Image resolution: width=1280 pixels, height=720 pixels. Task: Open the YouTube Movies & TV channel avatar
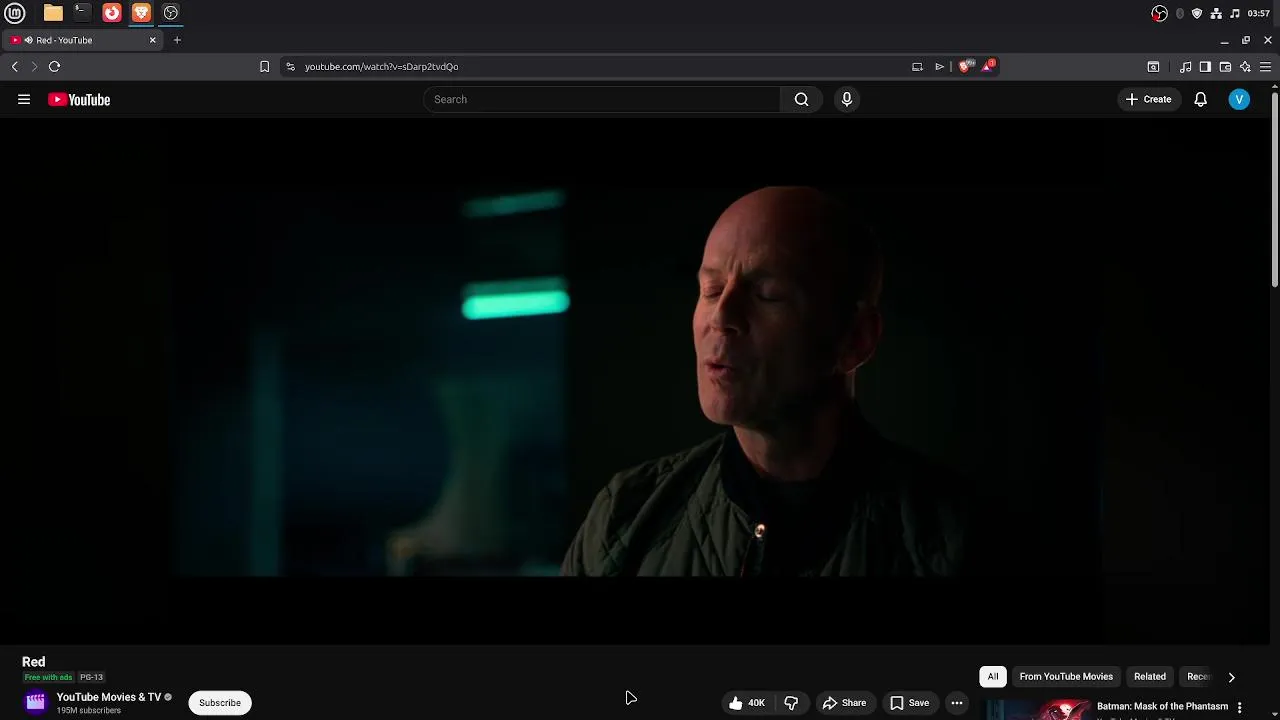[36, 703]
